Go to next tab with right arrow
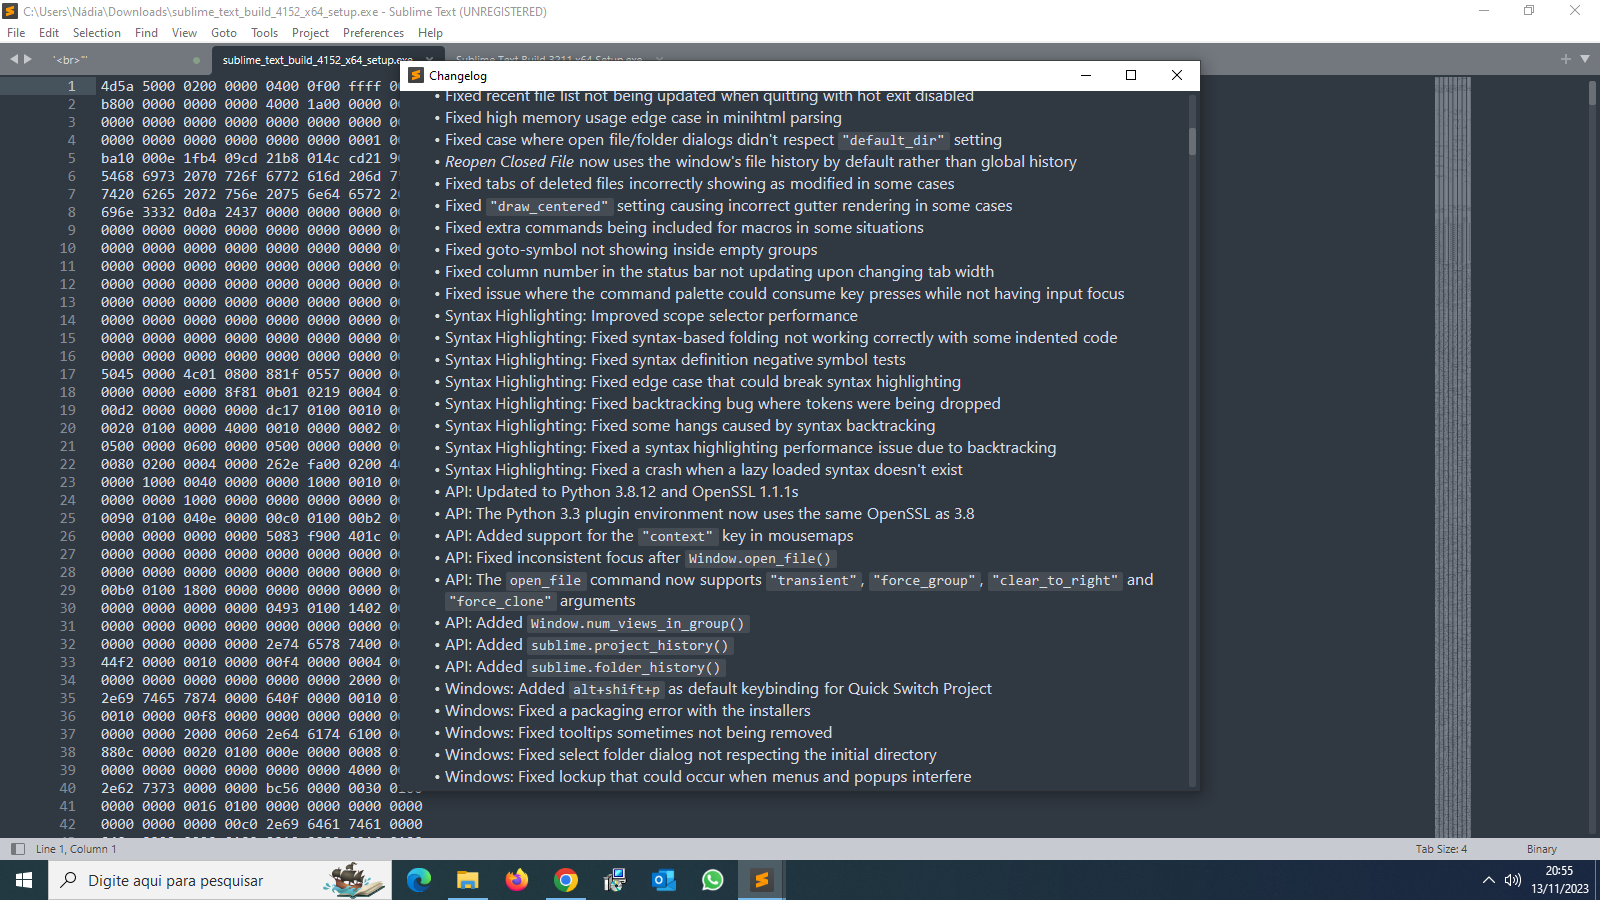The height and width of the screenshot is (900, 1600). [x=28, y=60]
